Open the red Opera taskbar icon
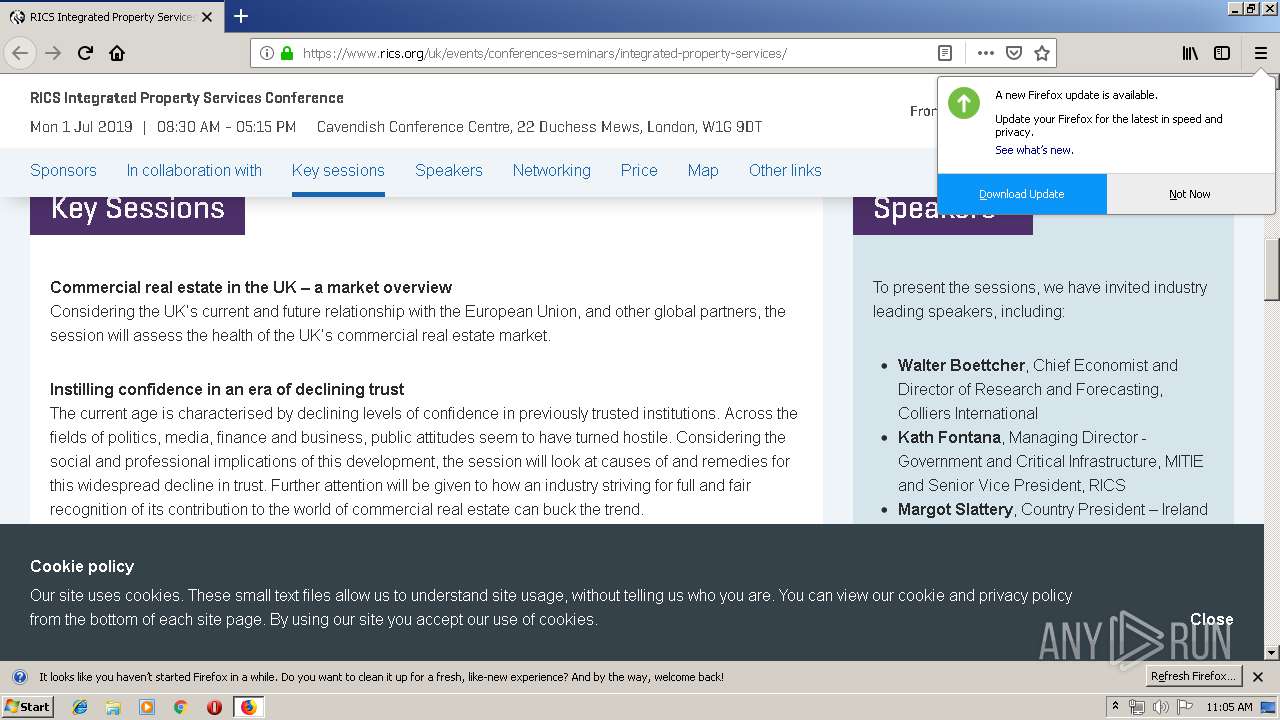 pos(214,707)
